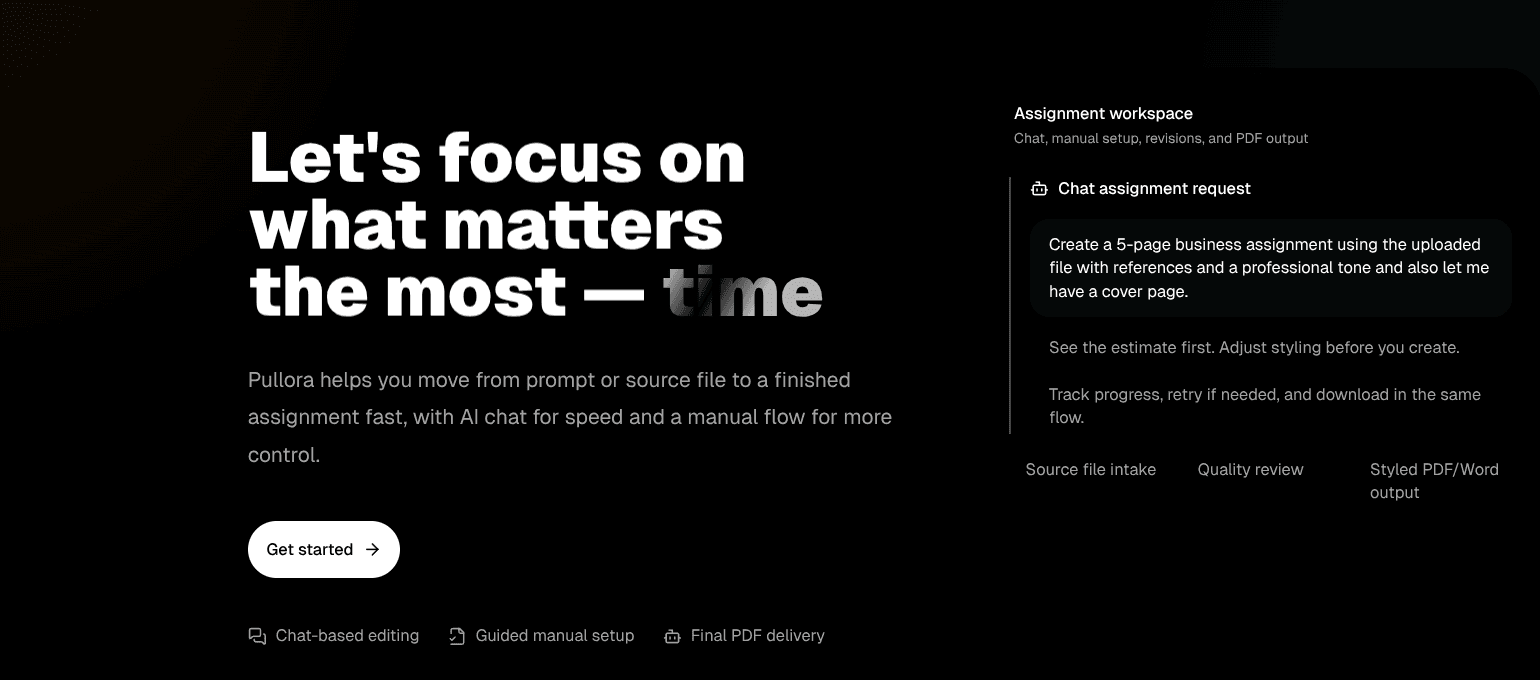This screenshot has width=1540, height=680.
Task: Select the Final PDF delivery label
Action: (x=757, y=636)
